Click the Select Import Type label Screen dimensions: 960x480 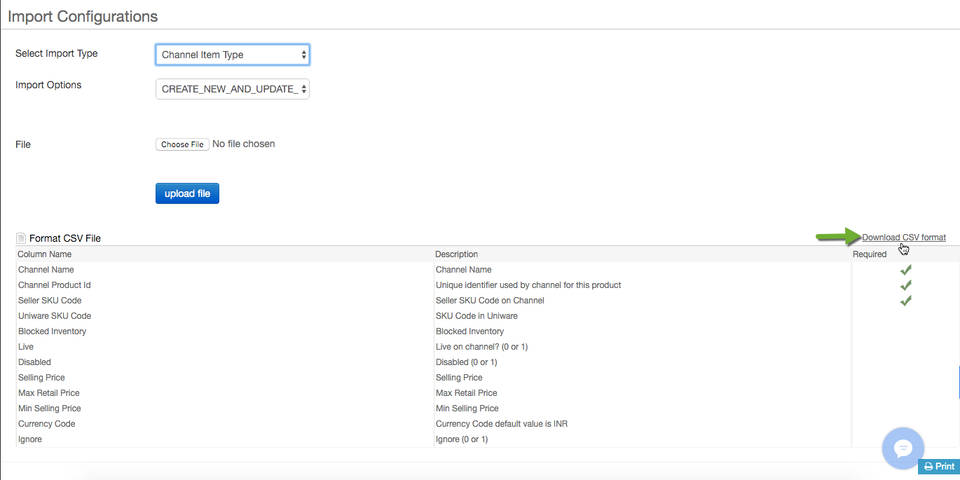[56, 53]
